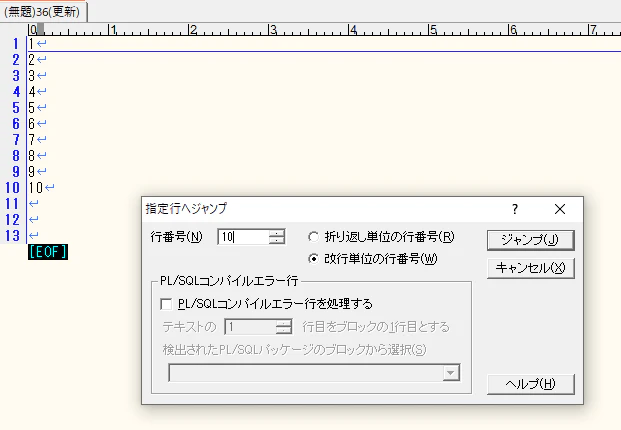Viewport: 621px width, 430px height.
Task: Click text '10' on editor line 10
Action: point(36,188)
